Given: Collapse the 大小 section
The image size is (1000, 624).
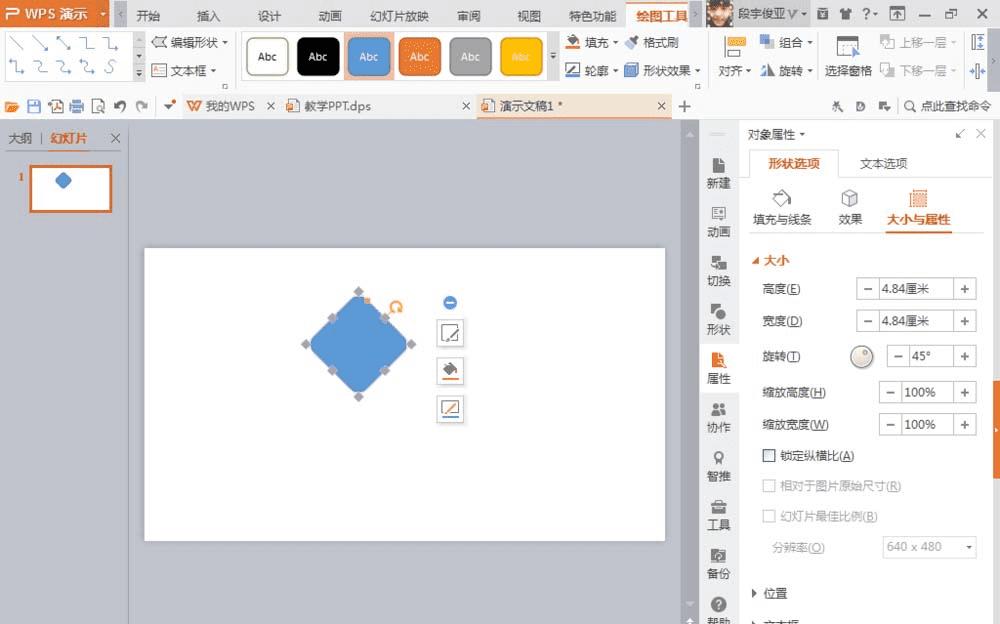Looking at the screenshot, I should pyautogui.click(x=770, y=260).
